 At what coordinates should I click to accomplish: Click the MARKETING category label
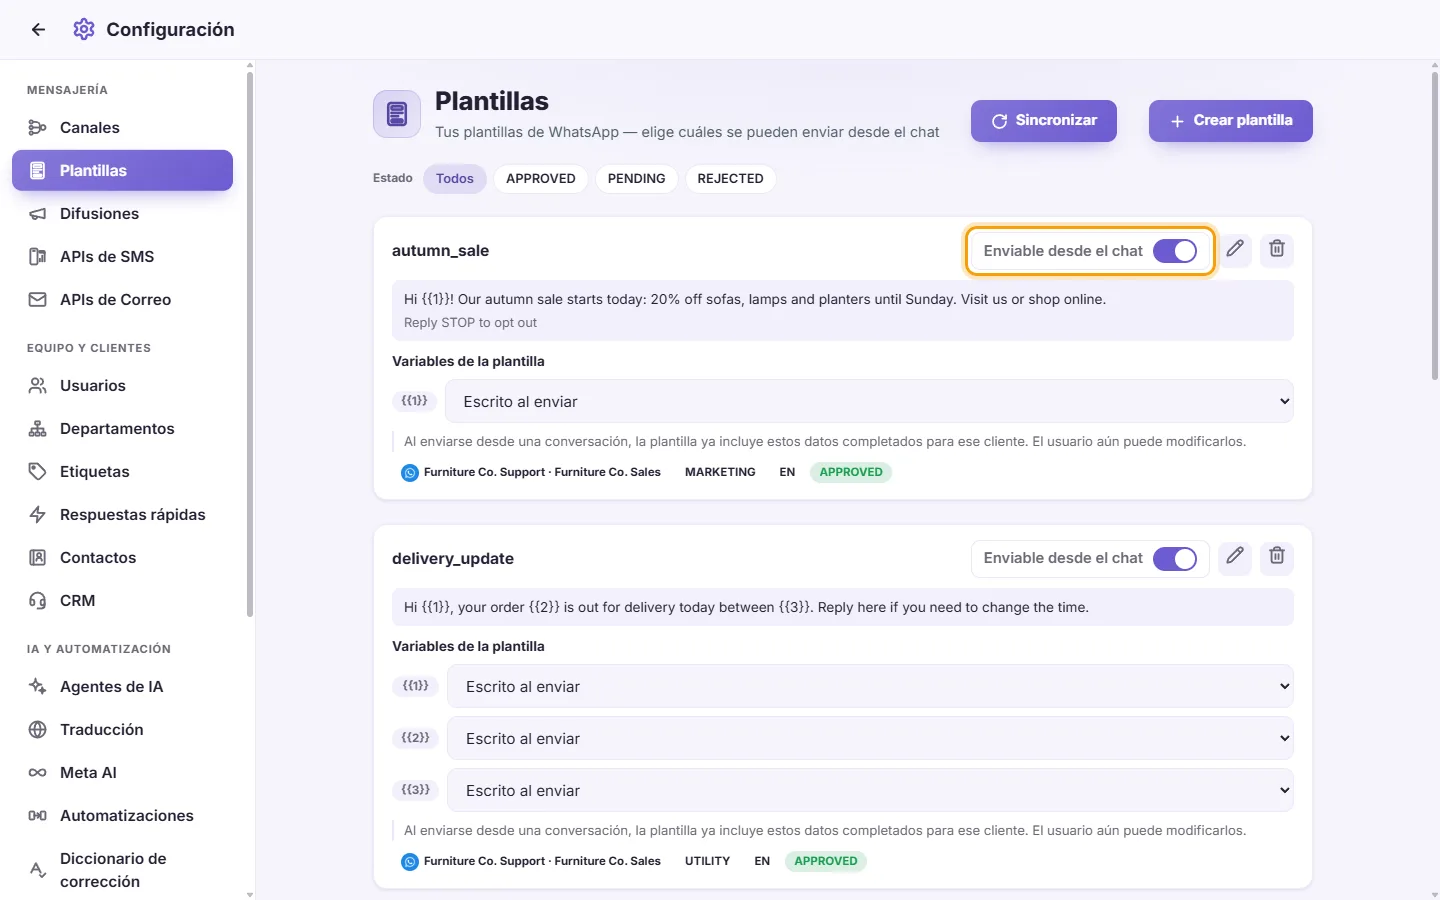[720, 472]
